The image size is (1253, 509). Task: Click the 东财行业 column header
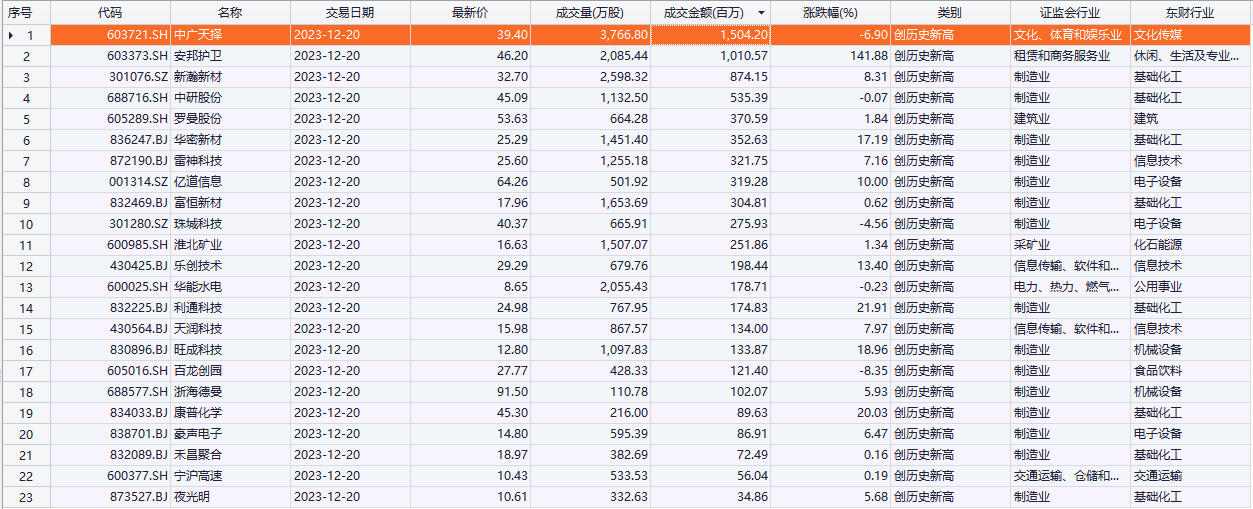click(1189, 13)
